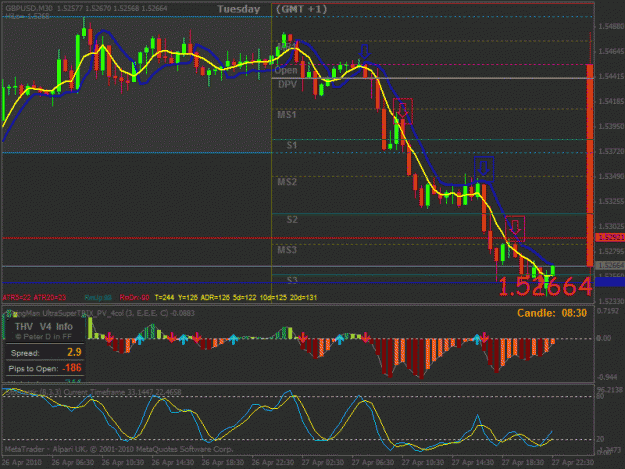Click the '26 Apr 10:30' time axis label
625x469 pixels.
tap(123, 463)
